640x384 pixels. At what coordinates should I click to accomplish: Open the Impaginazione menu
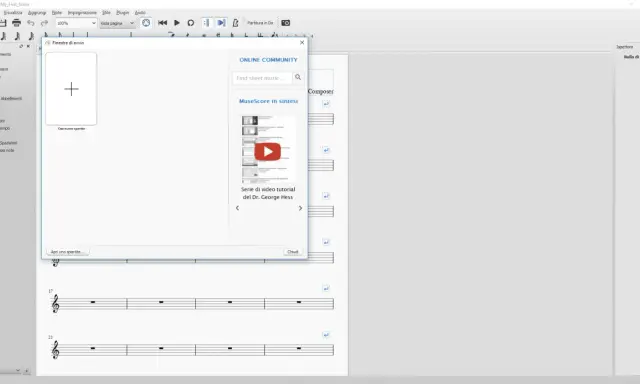[x=82, y=13]
